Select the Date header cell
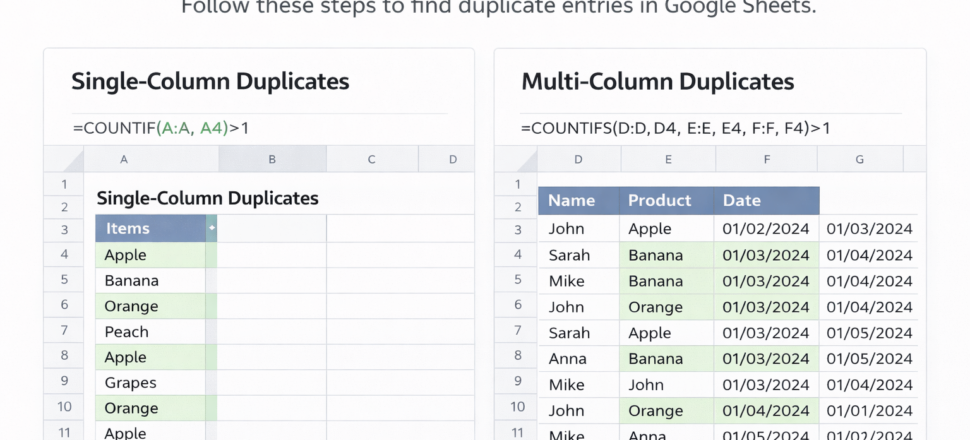This screenshot has height=440, width=970. [767, 201]
